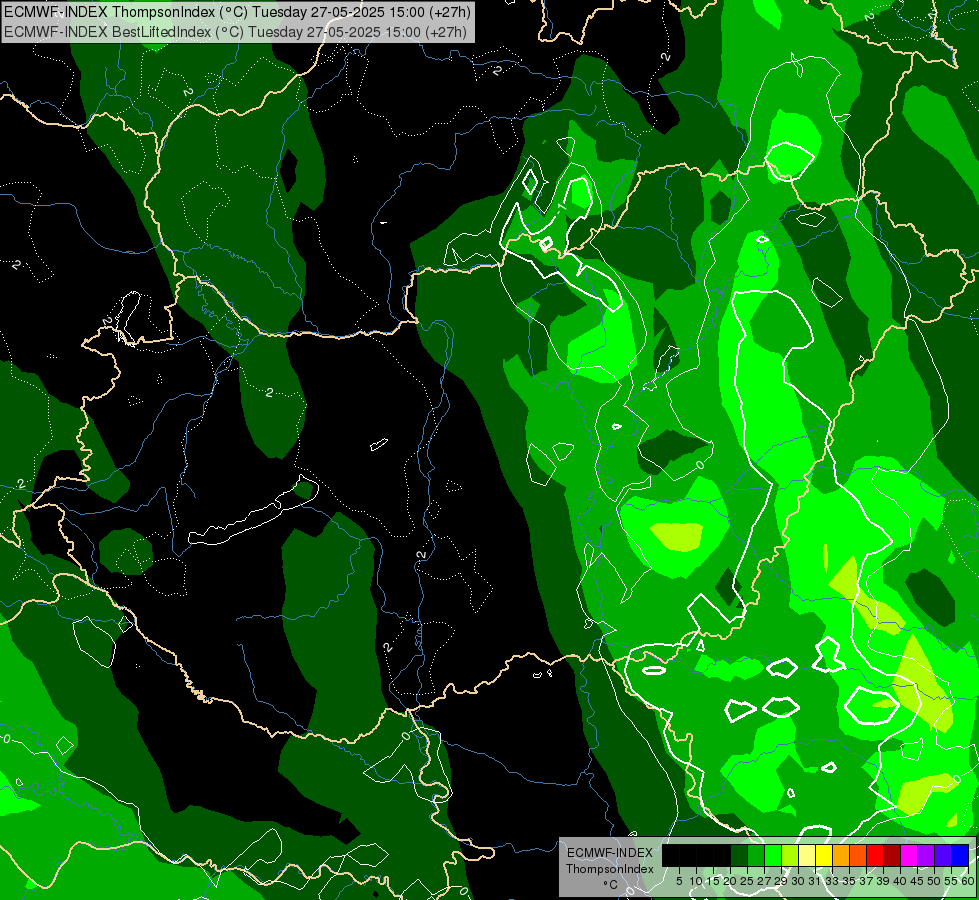
Task: Click the legend tick value 60
Action: click(968, 881)
